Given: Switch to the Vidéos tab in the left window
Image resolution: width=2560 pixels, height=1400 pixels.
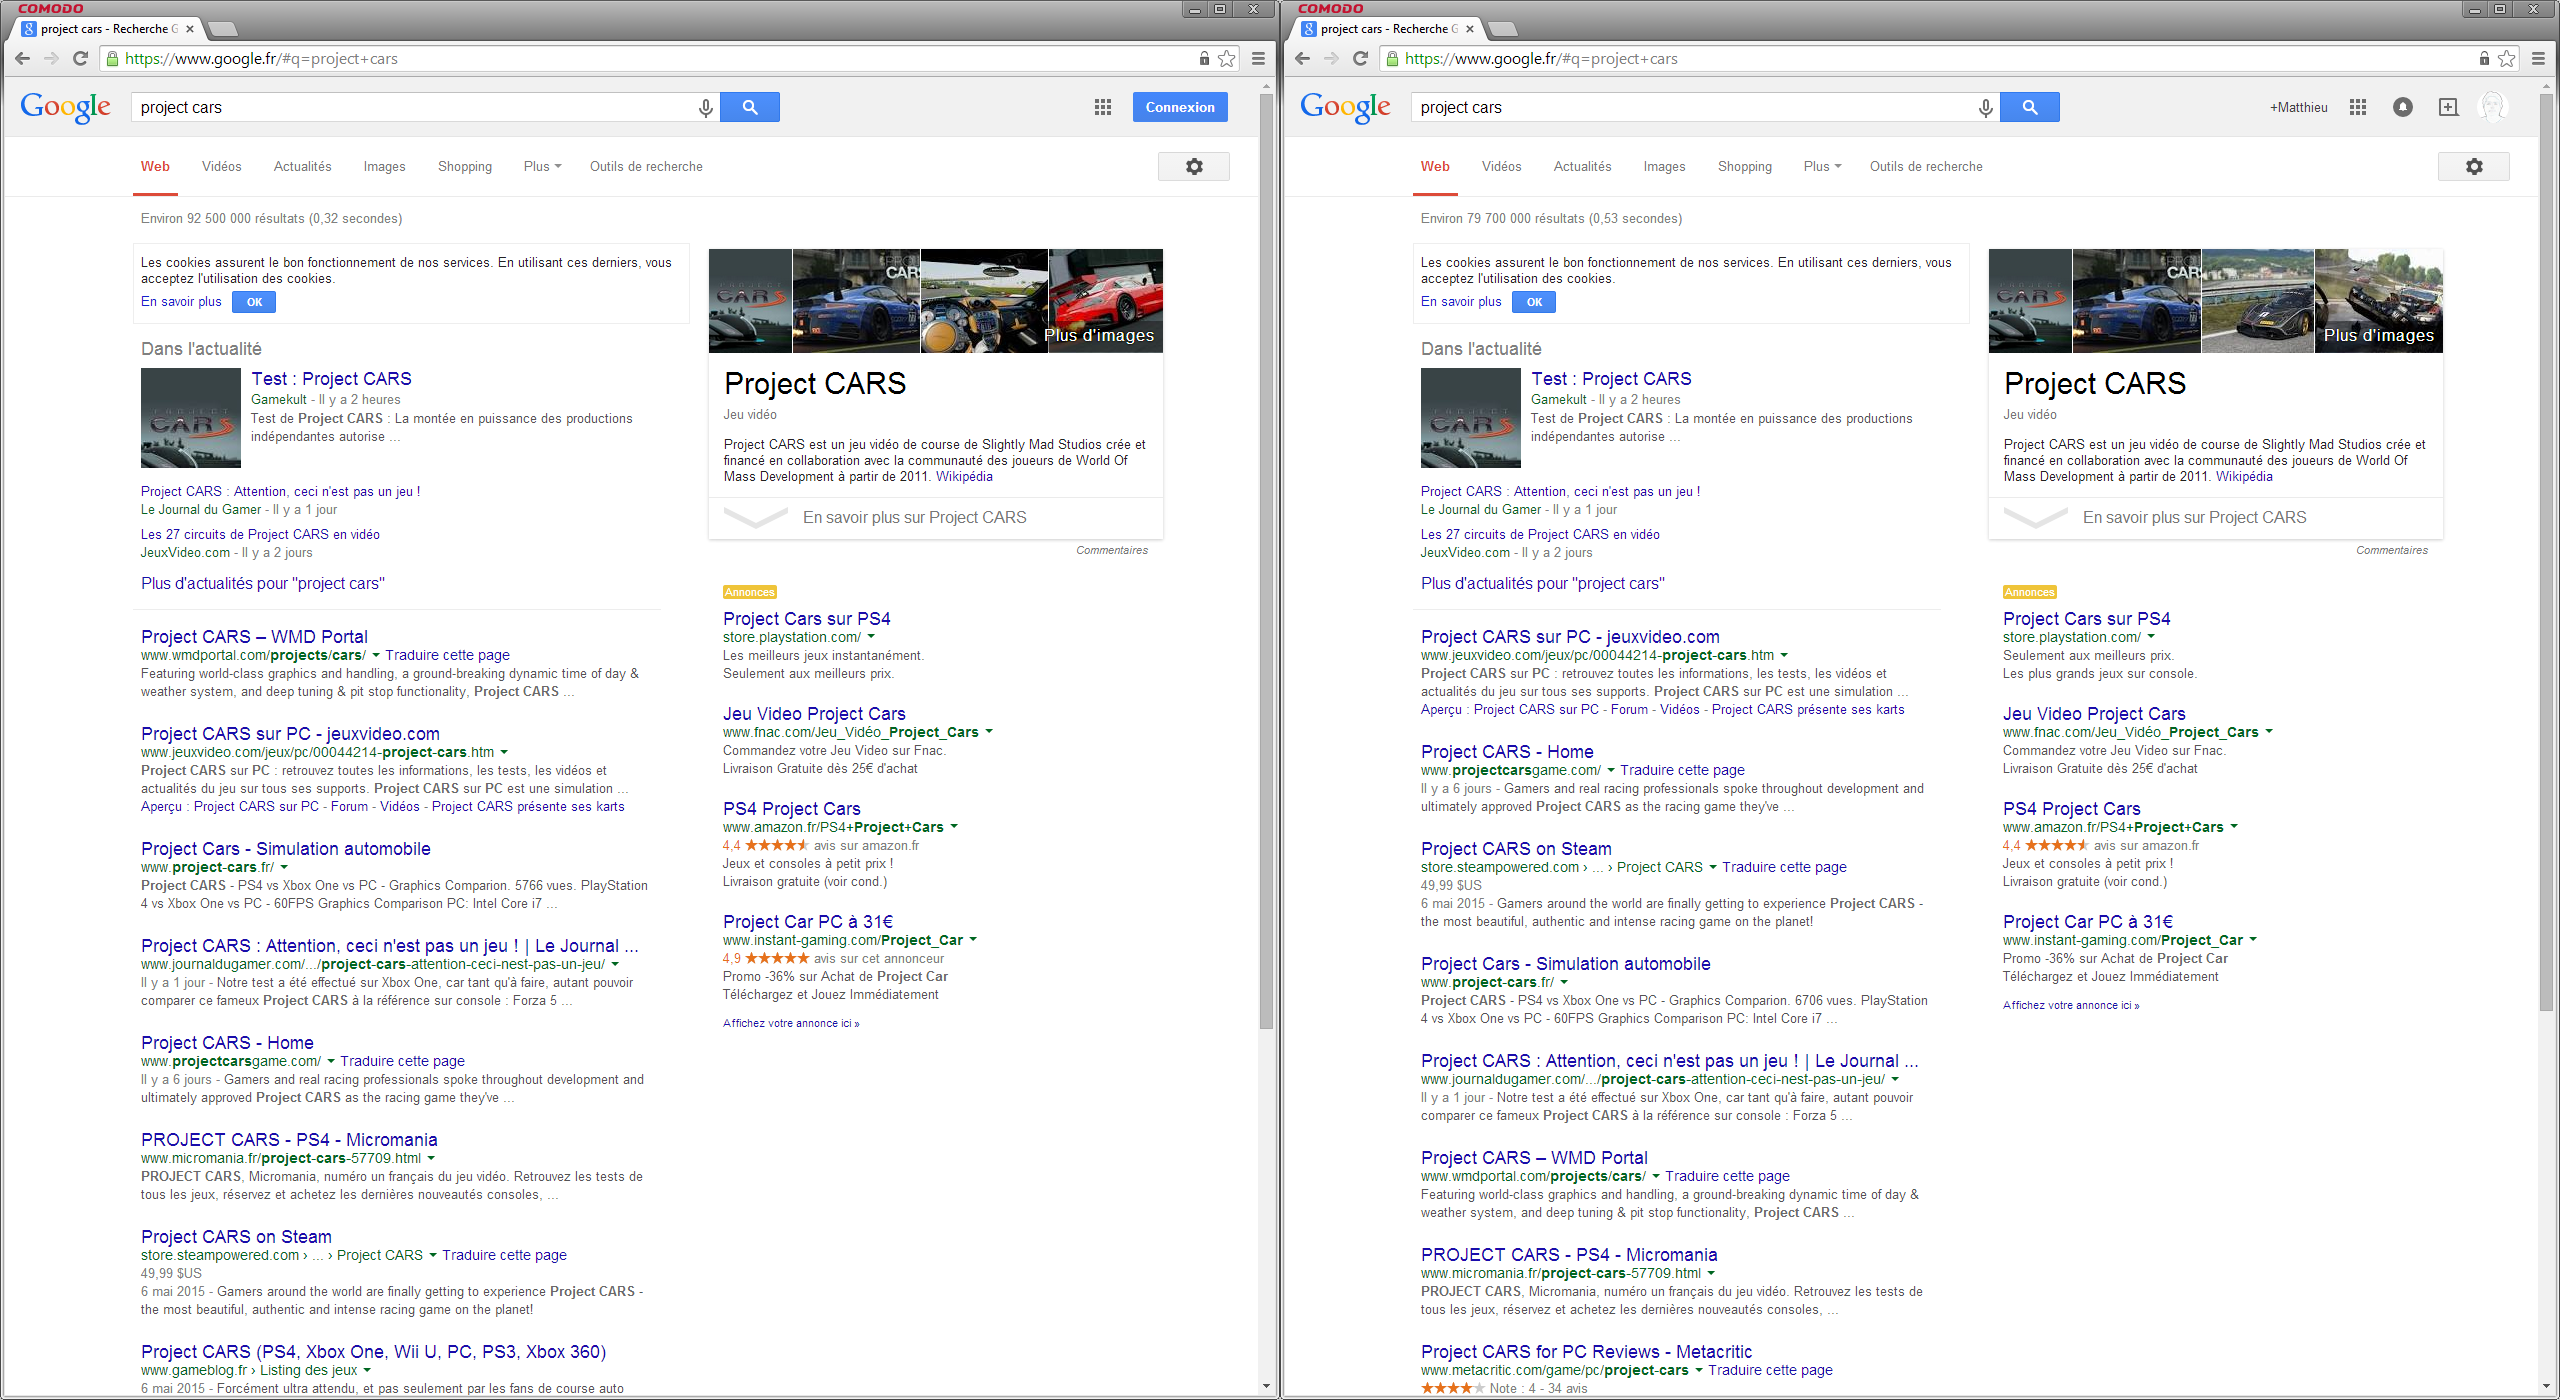Looking at the screenshot, I should [x=221, y=167].
